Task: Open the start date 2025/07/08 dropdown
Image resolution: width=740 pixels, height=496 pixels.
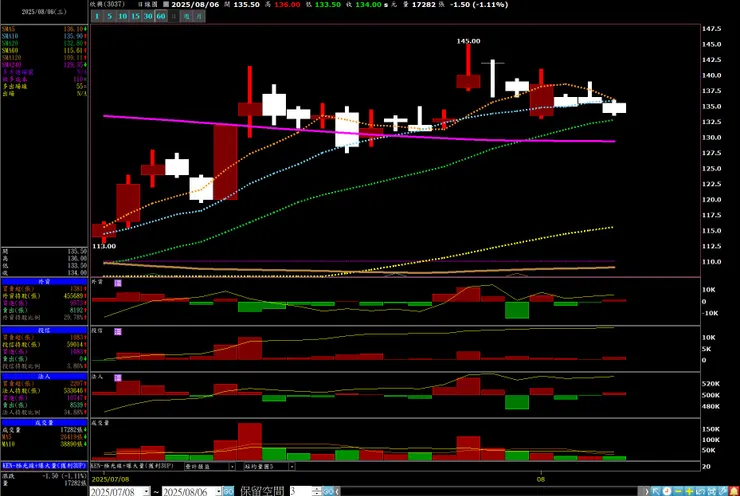Action: [146, 491]
